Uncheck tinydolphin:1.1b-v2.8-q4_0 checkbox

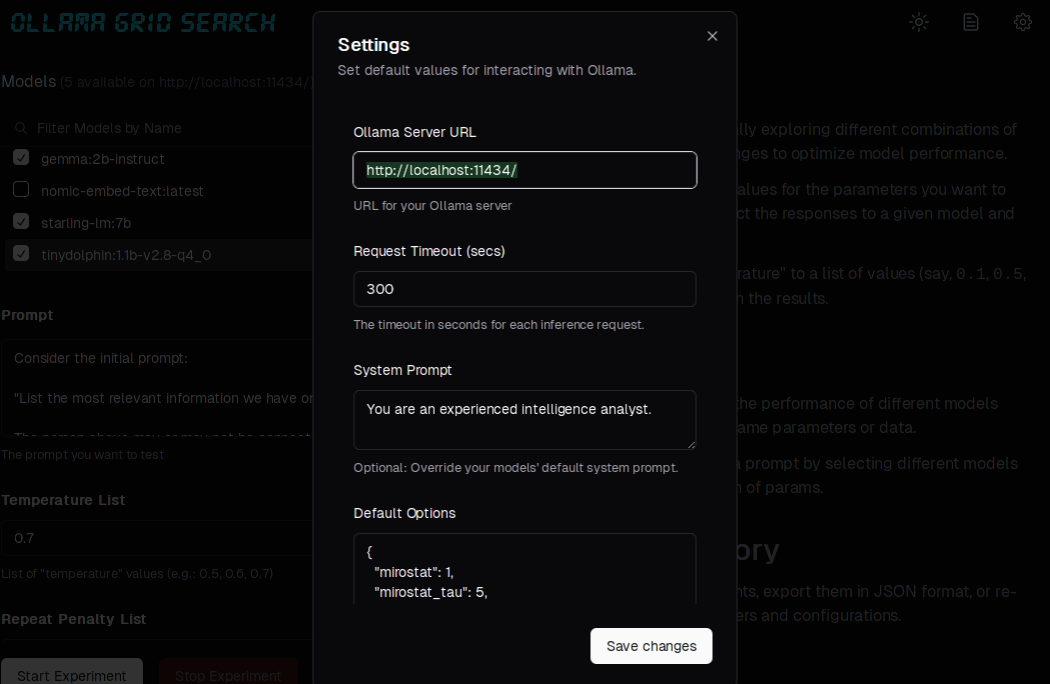21,254
